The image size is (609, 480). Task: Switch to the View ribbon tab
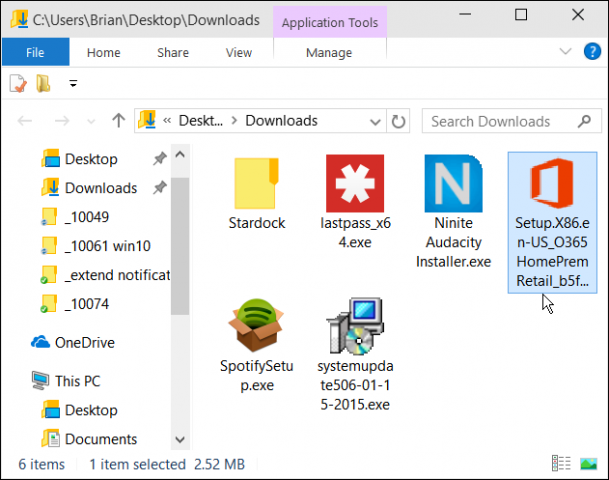239,52
